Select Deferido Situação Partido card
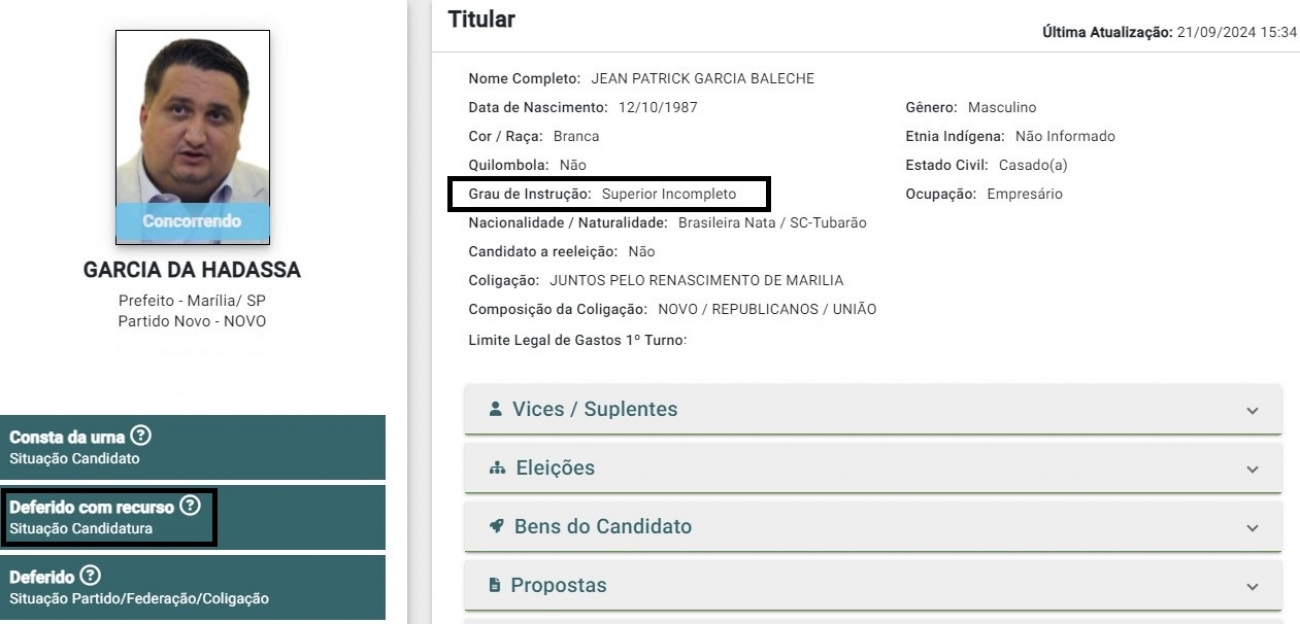The width and height of the screenshot is (1300, 624). pyautogui.click(x=192, y=587)
